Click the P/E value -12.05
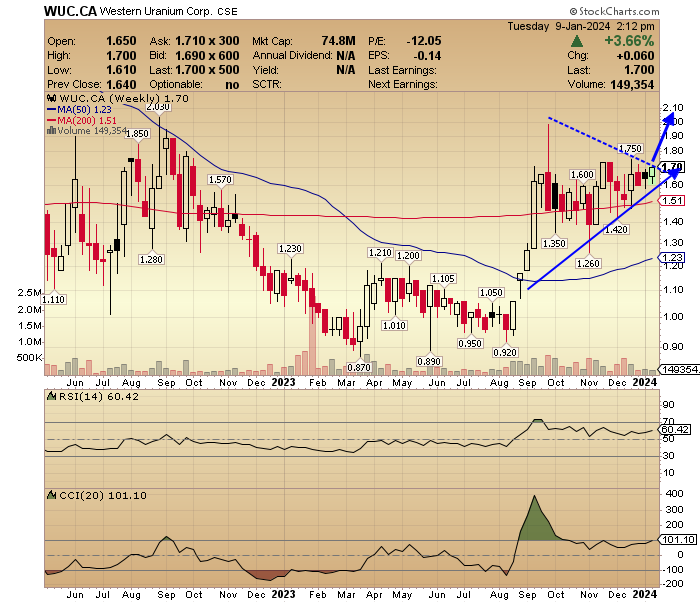The height and width of the screenshot is (603, 700). [424, 41]
